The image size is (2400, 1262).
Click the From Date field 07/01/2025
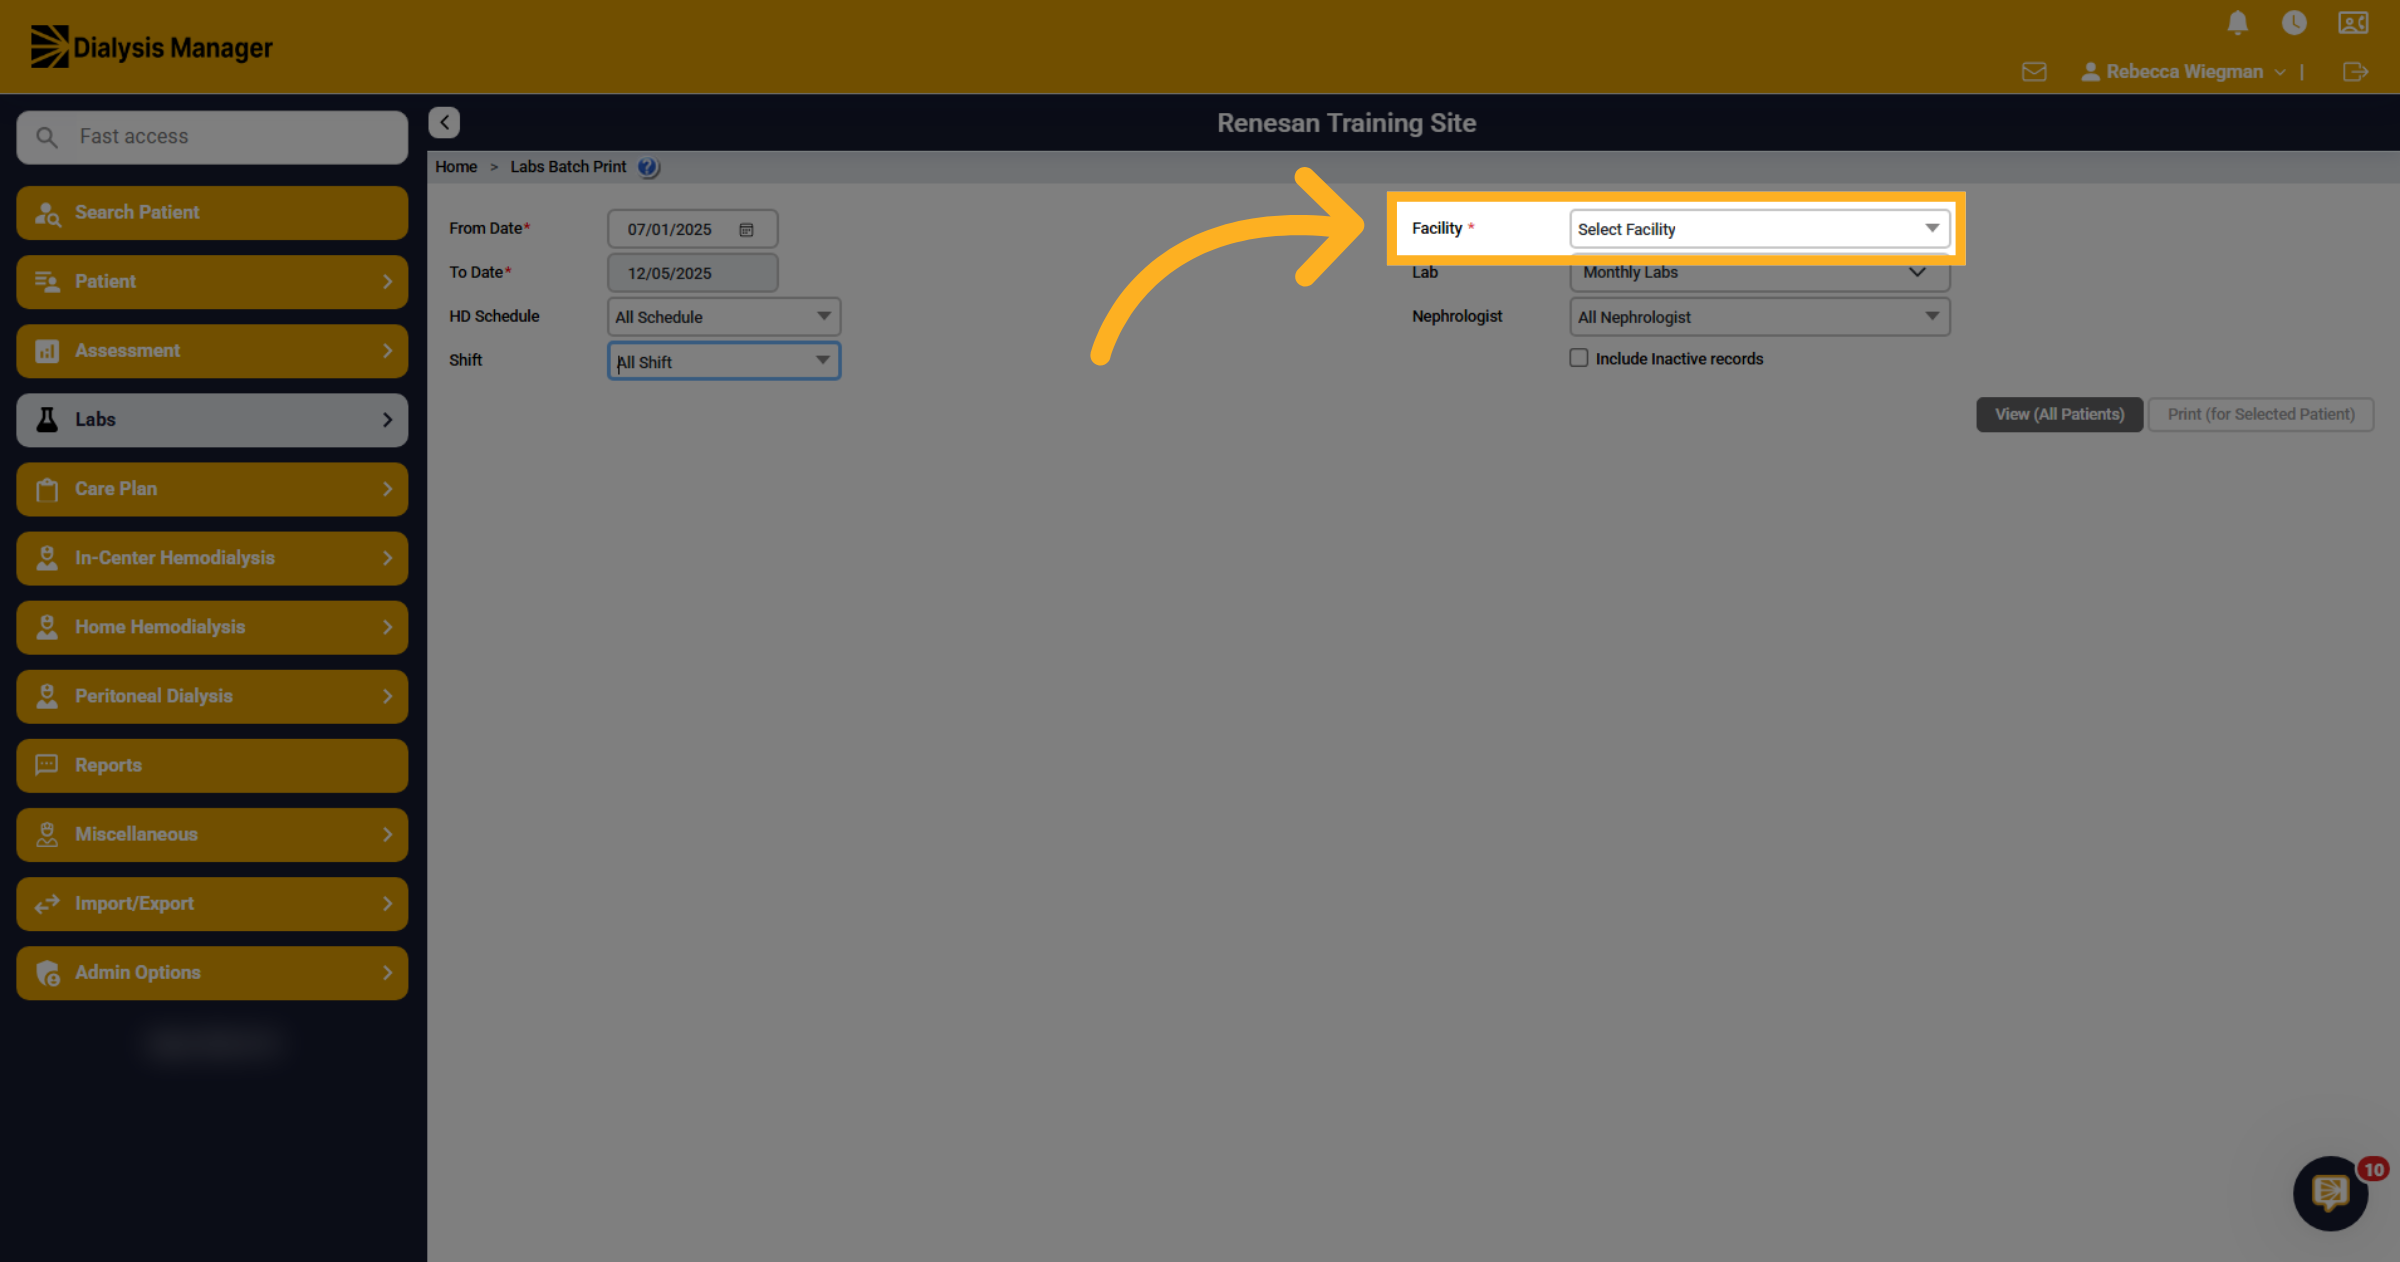(x=692, y=229)
